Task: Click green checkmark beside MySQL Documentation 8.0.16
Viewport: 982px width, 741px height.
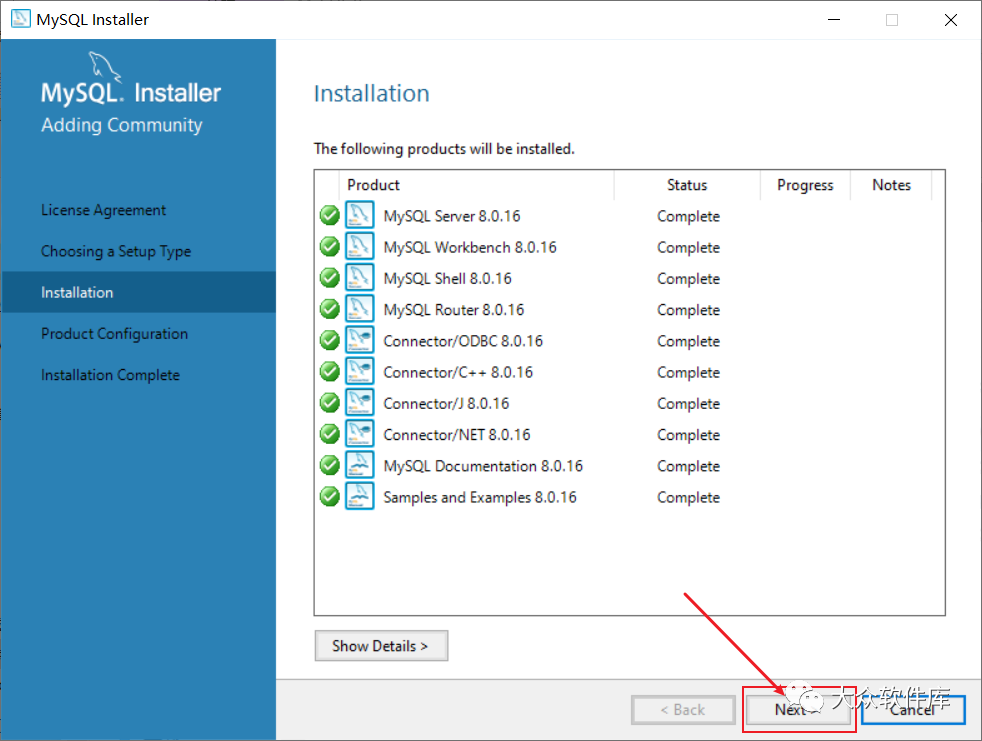Action: (329, 466)
